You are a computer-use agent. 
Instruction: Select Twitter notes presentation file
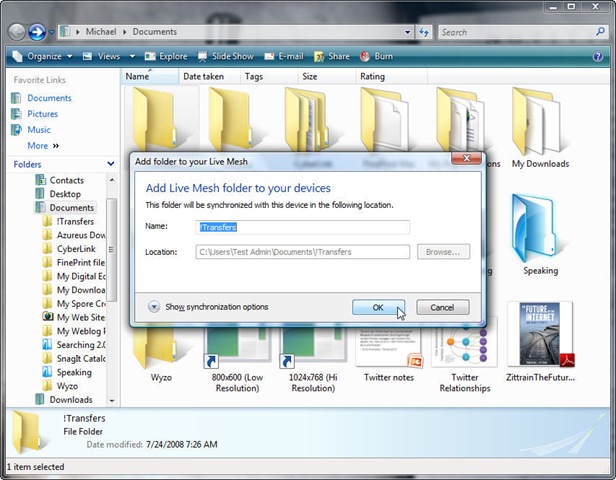tap(389, 355)
